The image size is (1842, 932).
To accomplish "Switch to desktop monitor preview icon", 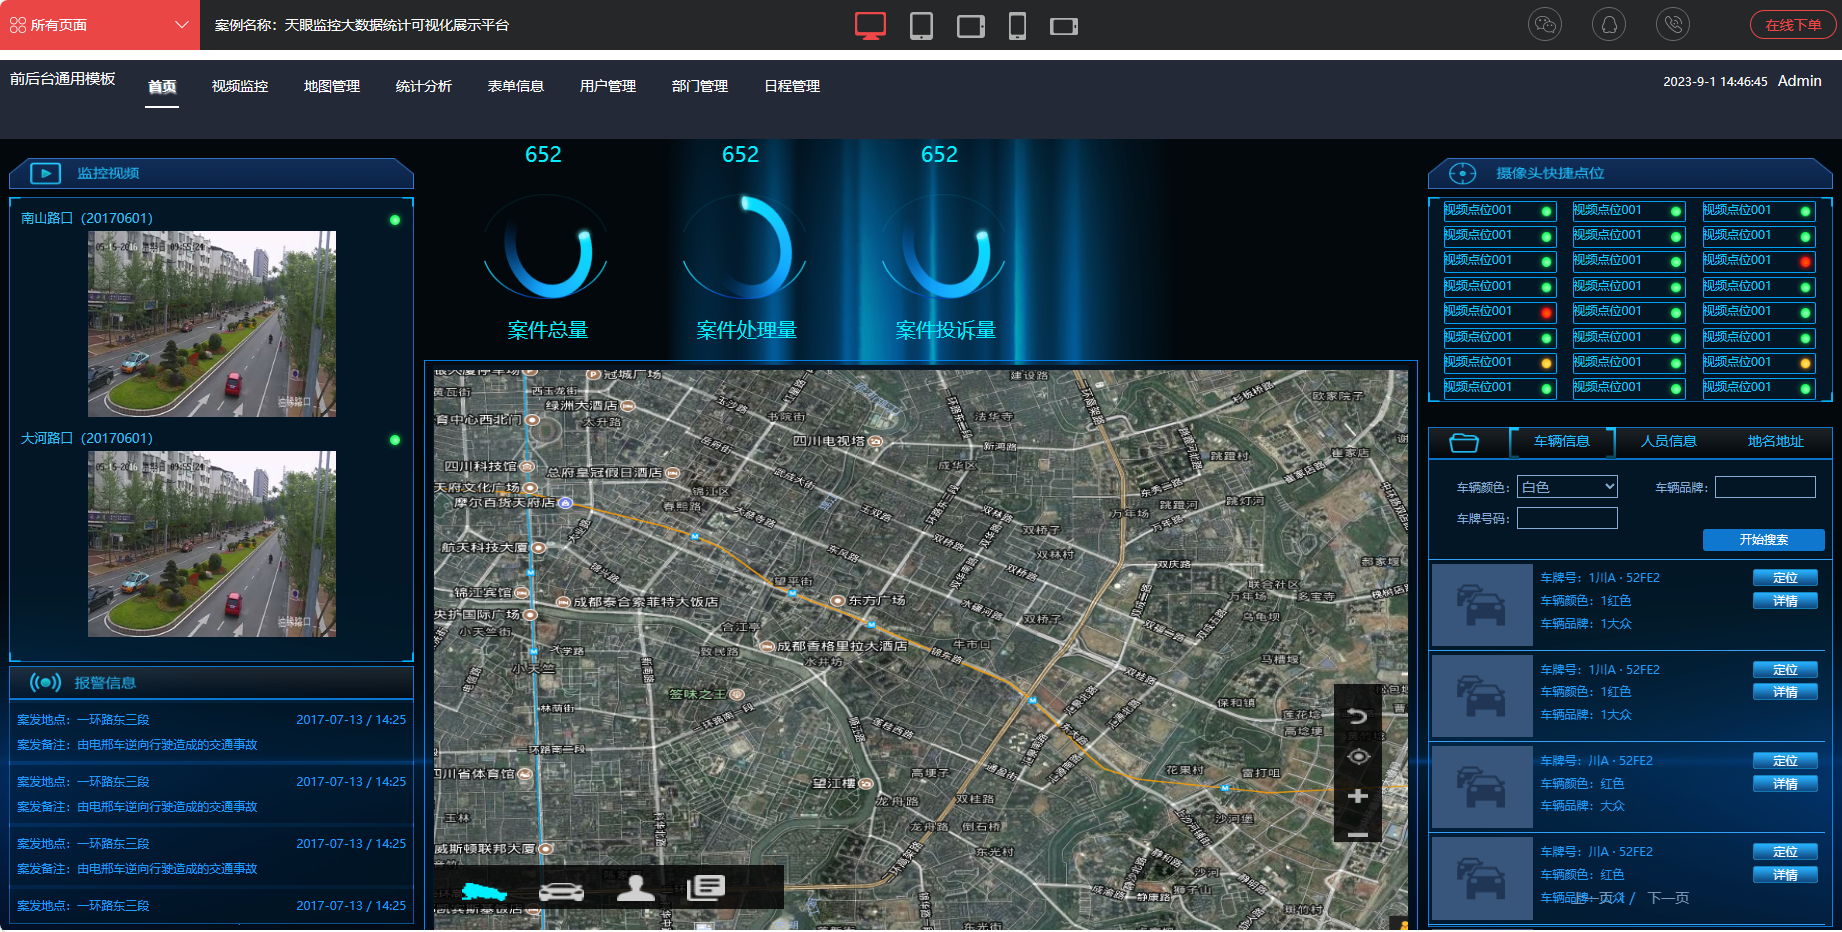I will (870, 25).
